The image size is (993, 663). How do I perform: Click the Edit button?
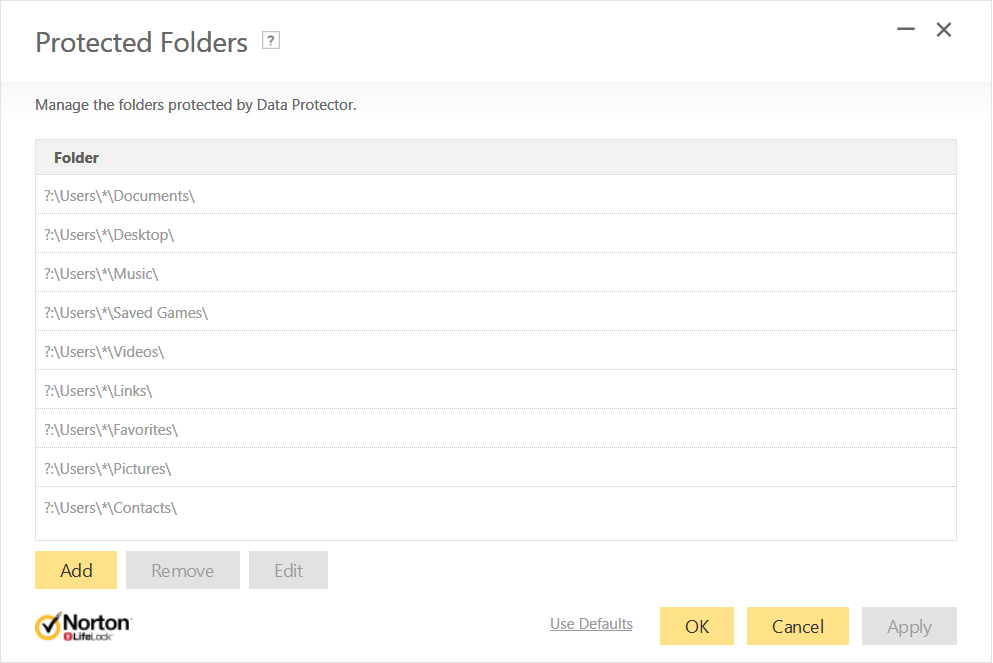288,570
